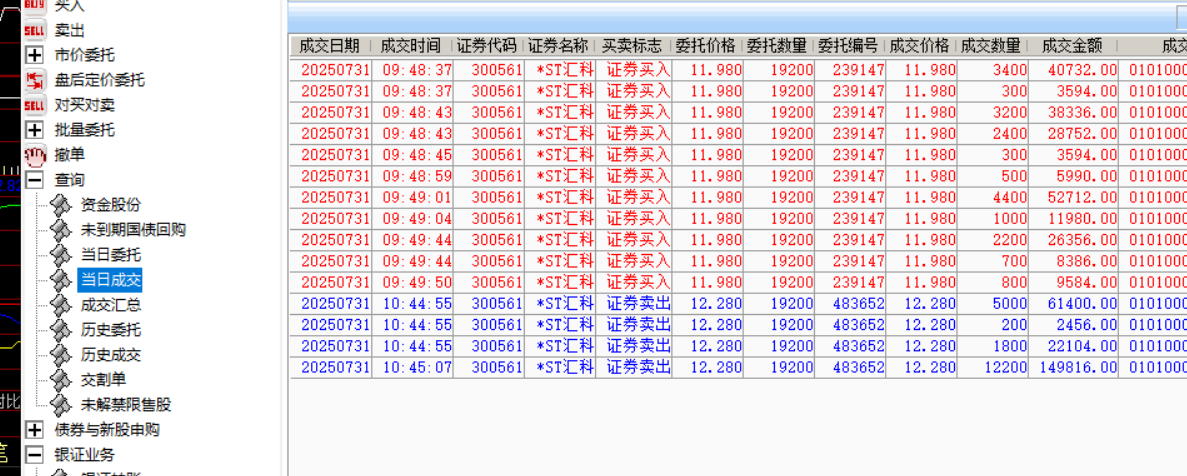Select the 银证业务 tree label
The width and height of the screenshot is (1187, 476).
click(84, 455)
